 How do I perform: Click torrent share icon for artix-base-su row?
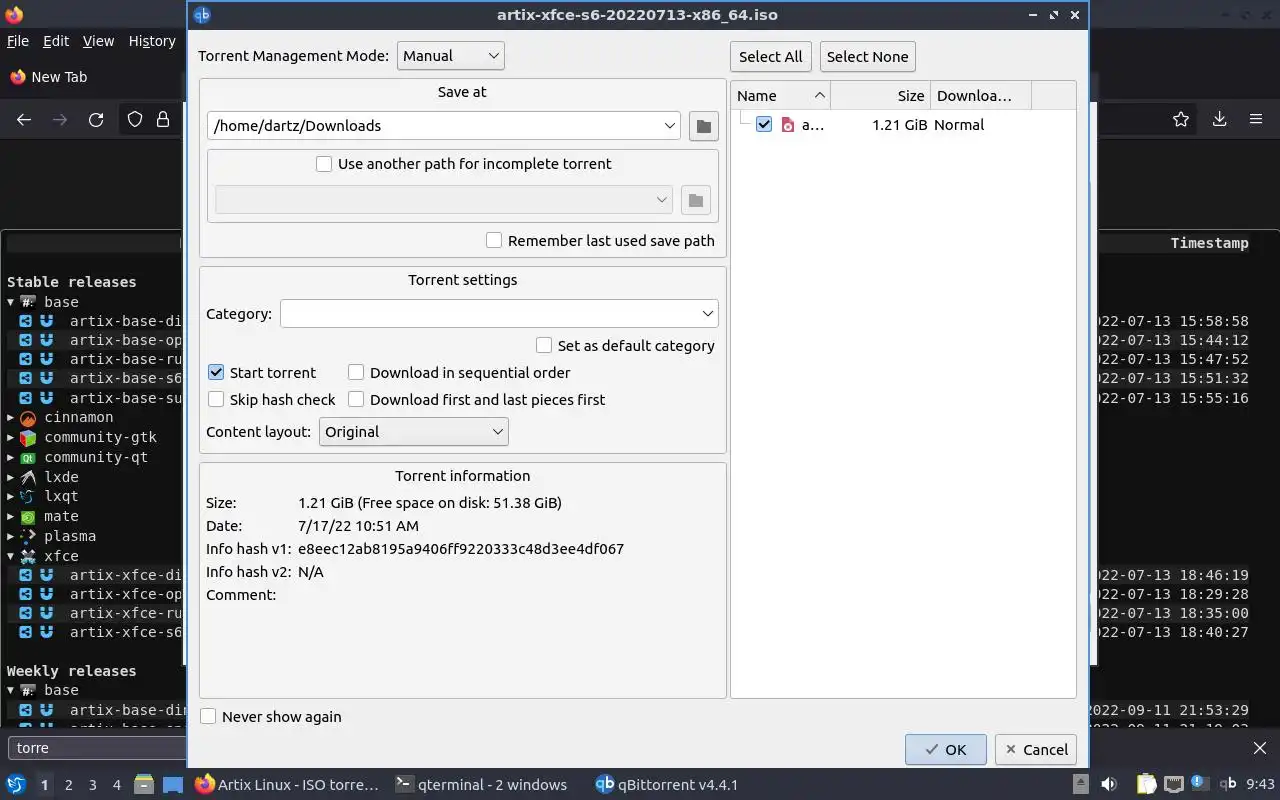coord(26,398)
